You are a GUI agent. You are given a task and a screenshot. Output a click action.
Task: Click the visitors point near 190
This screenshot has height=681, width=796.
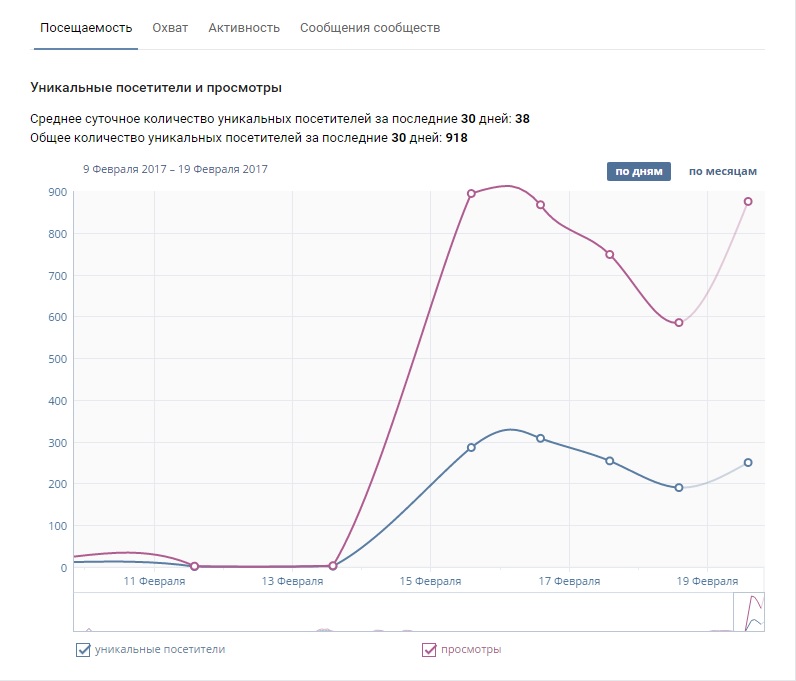(x=679, y=487)
